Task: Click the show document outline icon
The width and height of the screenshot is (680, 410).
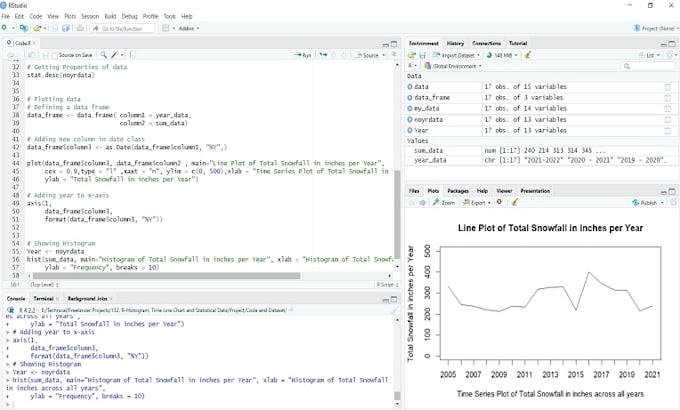Action: pos(394,55)
